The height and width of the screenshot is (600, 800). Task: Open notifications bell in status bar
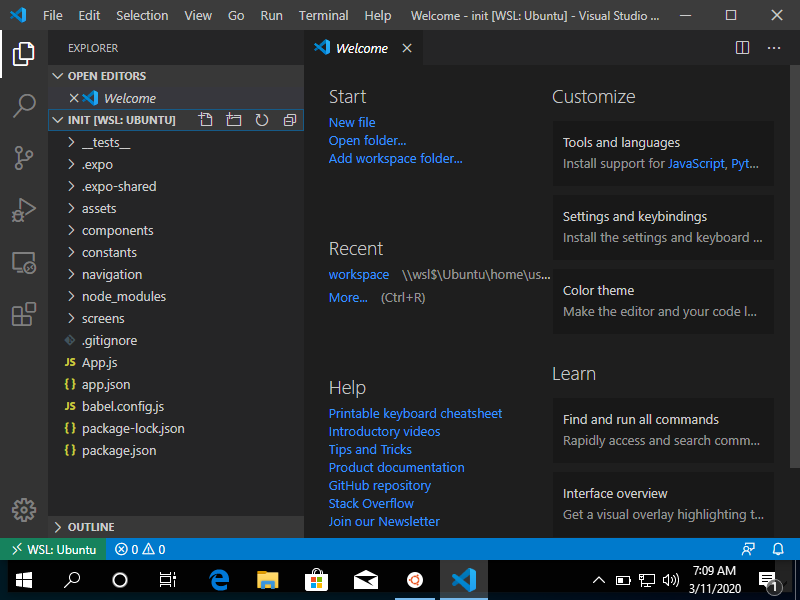click(778, 549)
